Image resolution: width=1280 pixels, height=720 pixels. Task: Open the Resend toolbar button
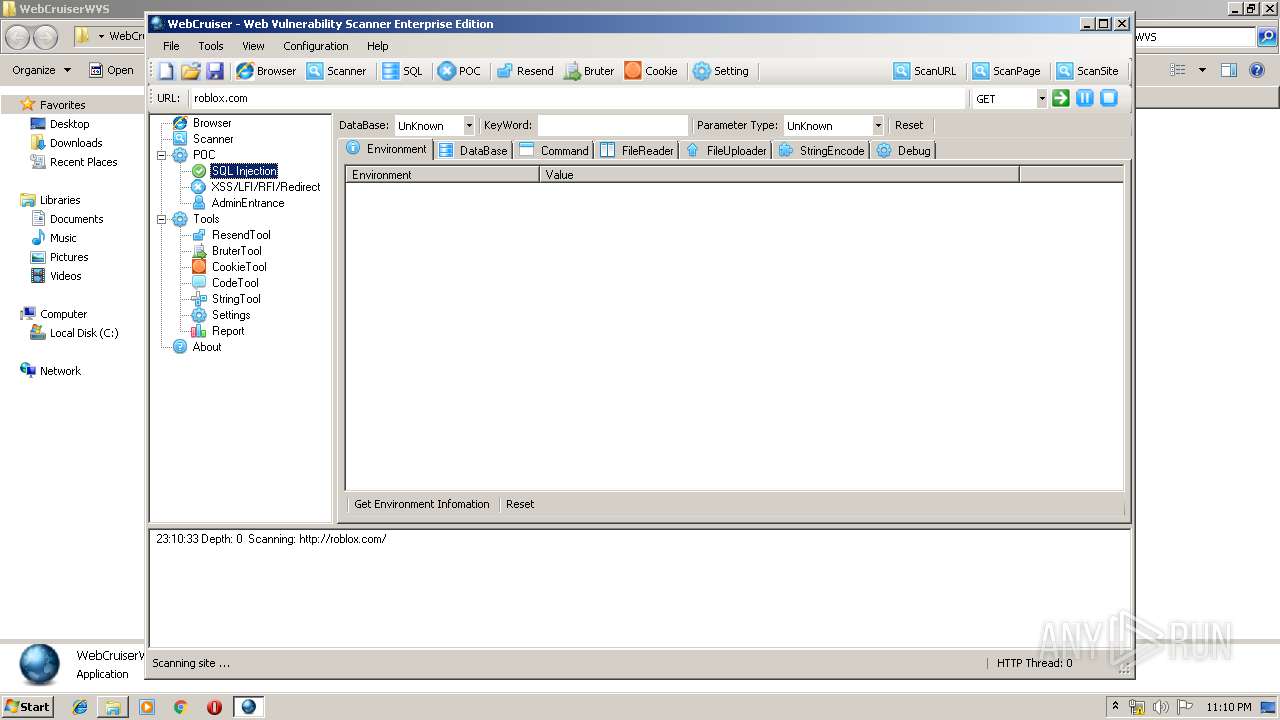click(x=525, y=71)
